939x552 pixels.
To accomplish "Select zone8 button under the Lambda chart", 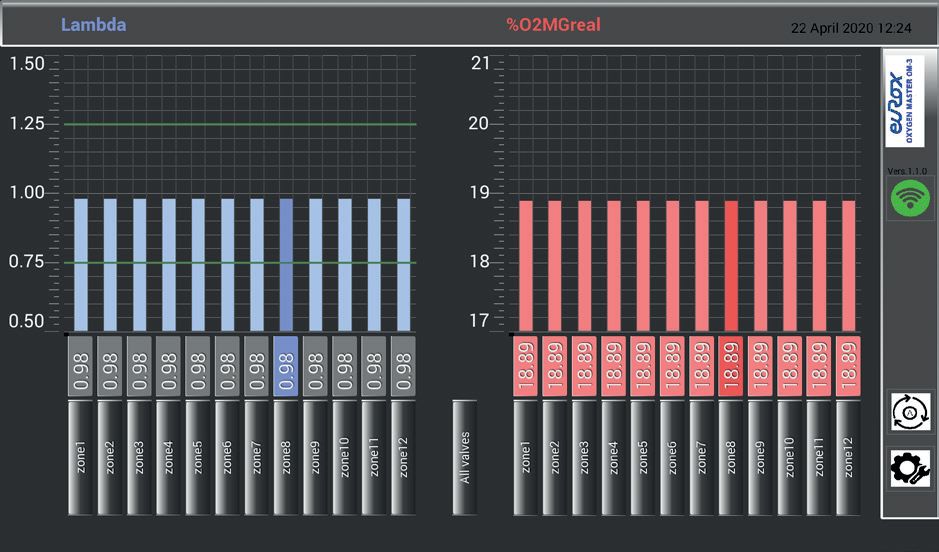I will click(286, 458).
